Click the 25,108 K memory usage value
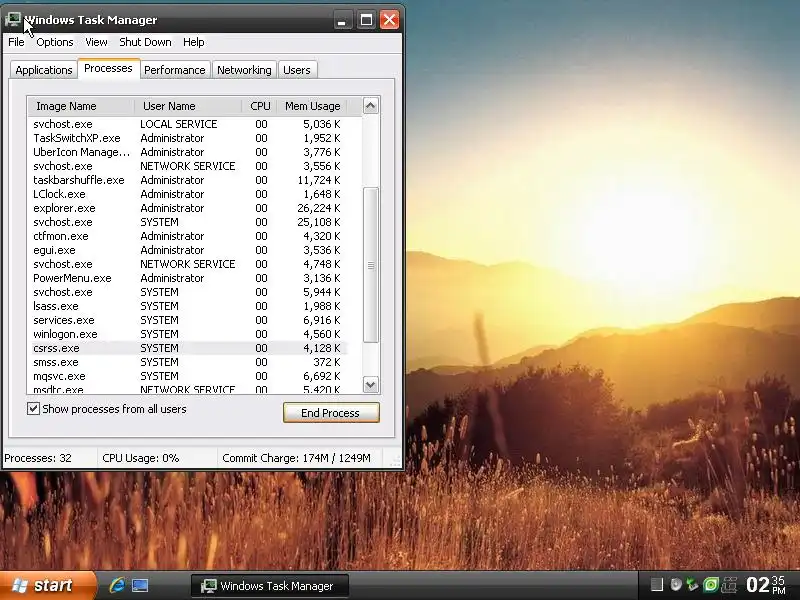The width and height of the screenshot is (800, 600). tap(318, 222)
